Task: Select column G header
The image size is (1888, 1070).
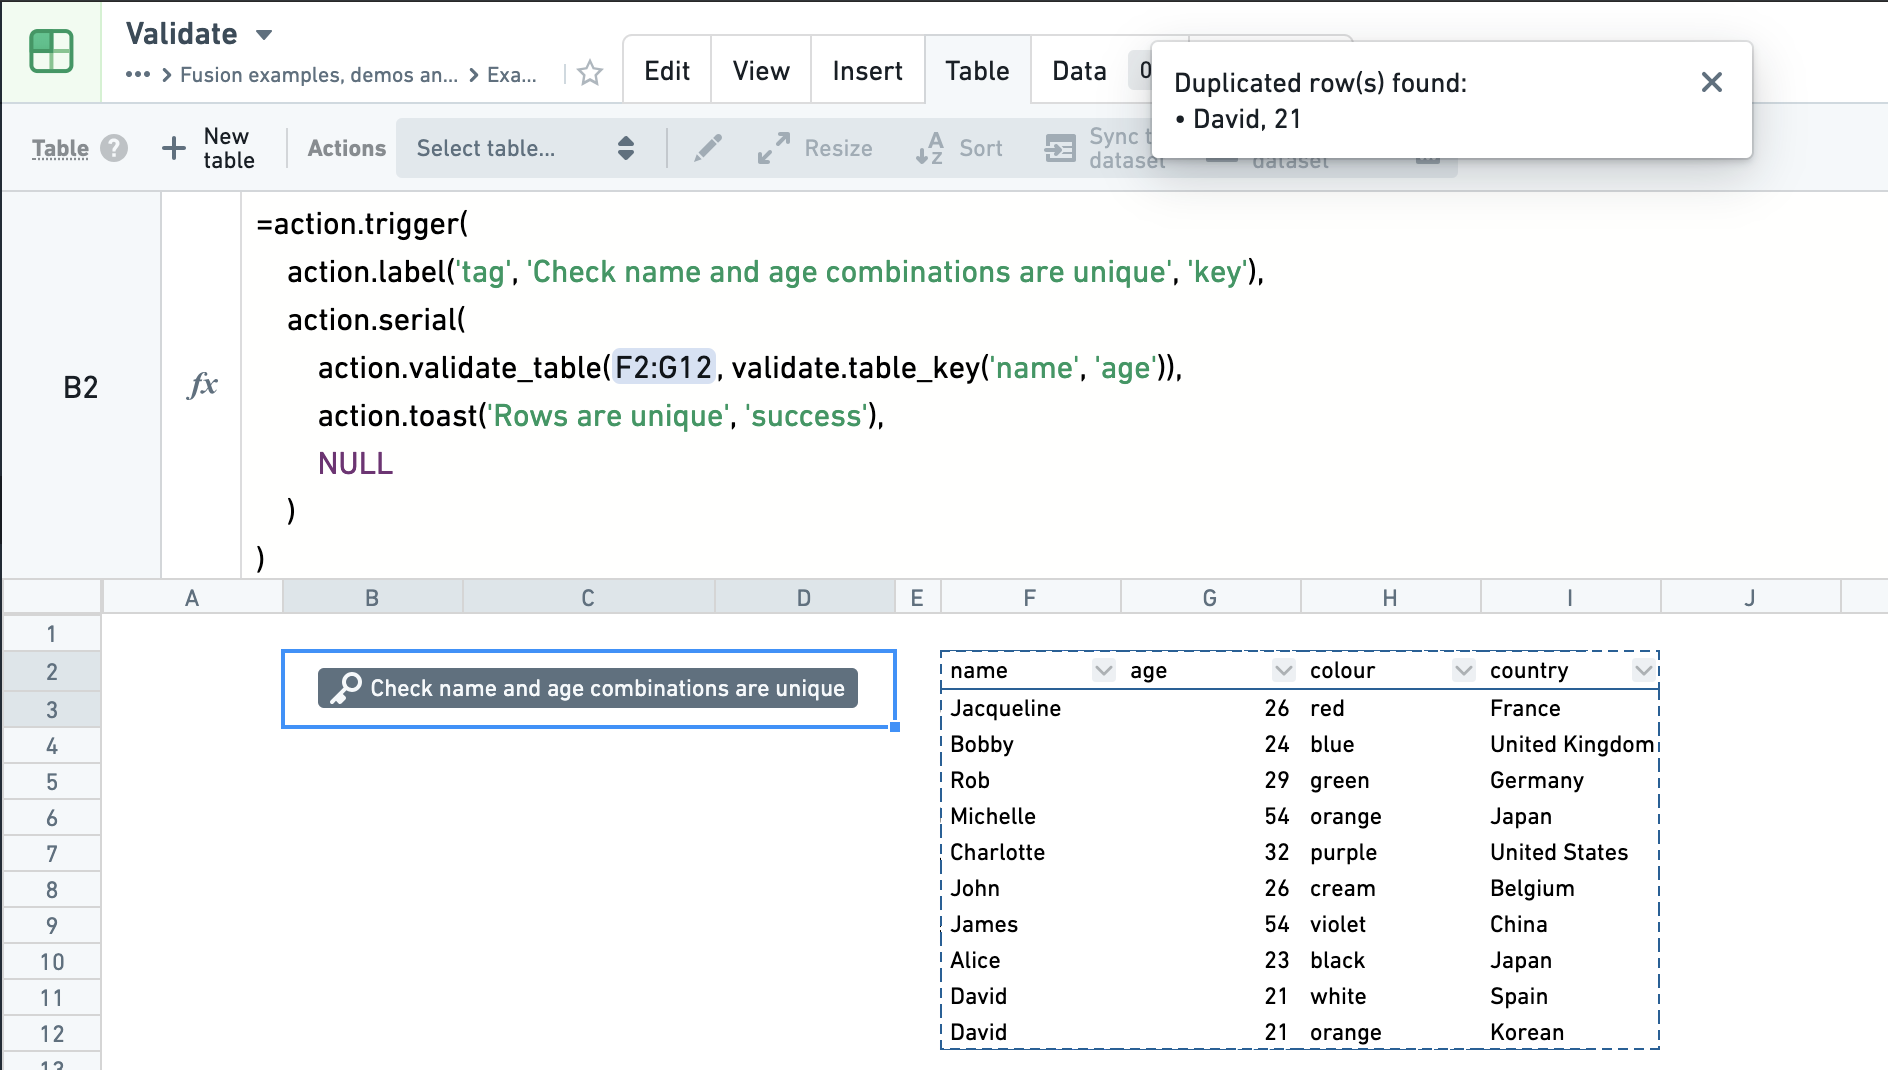Action: (x=1210, y=598)
